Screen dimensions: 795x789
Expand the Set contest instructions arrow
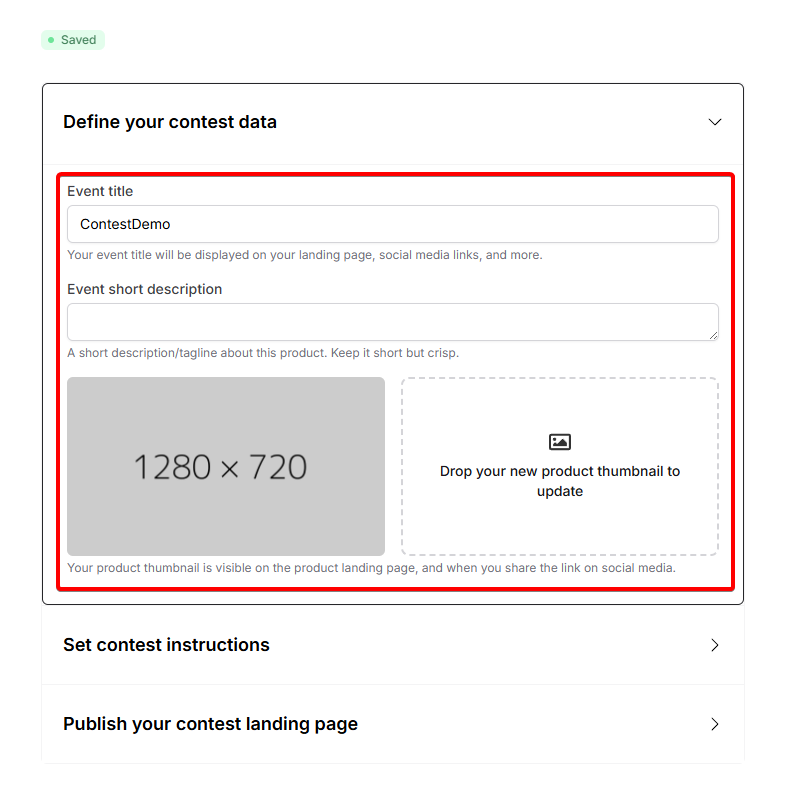coord(715,645)
